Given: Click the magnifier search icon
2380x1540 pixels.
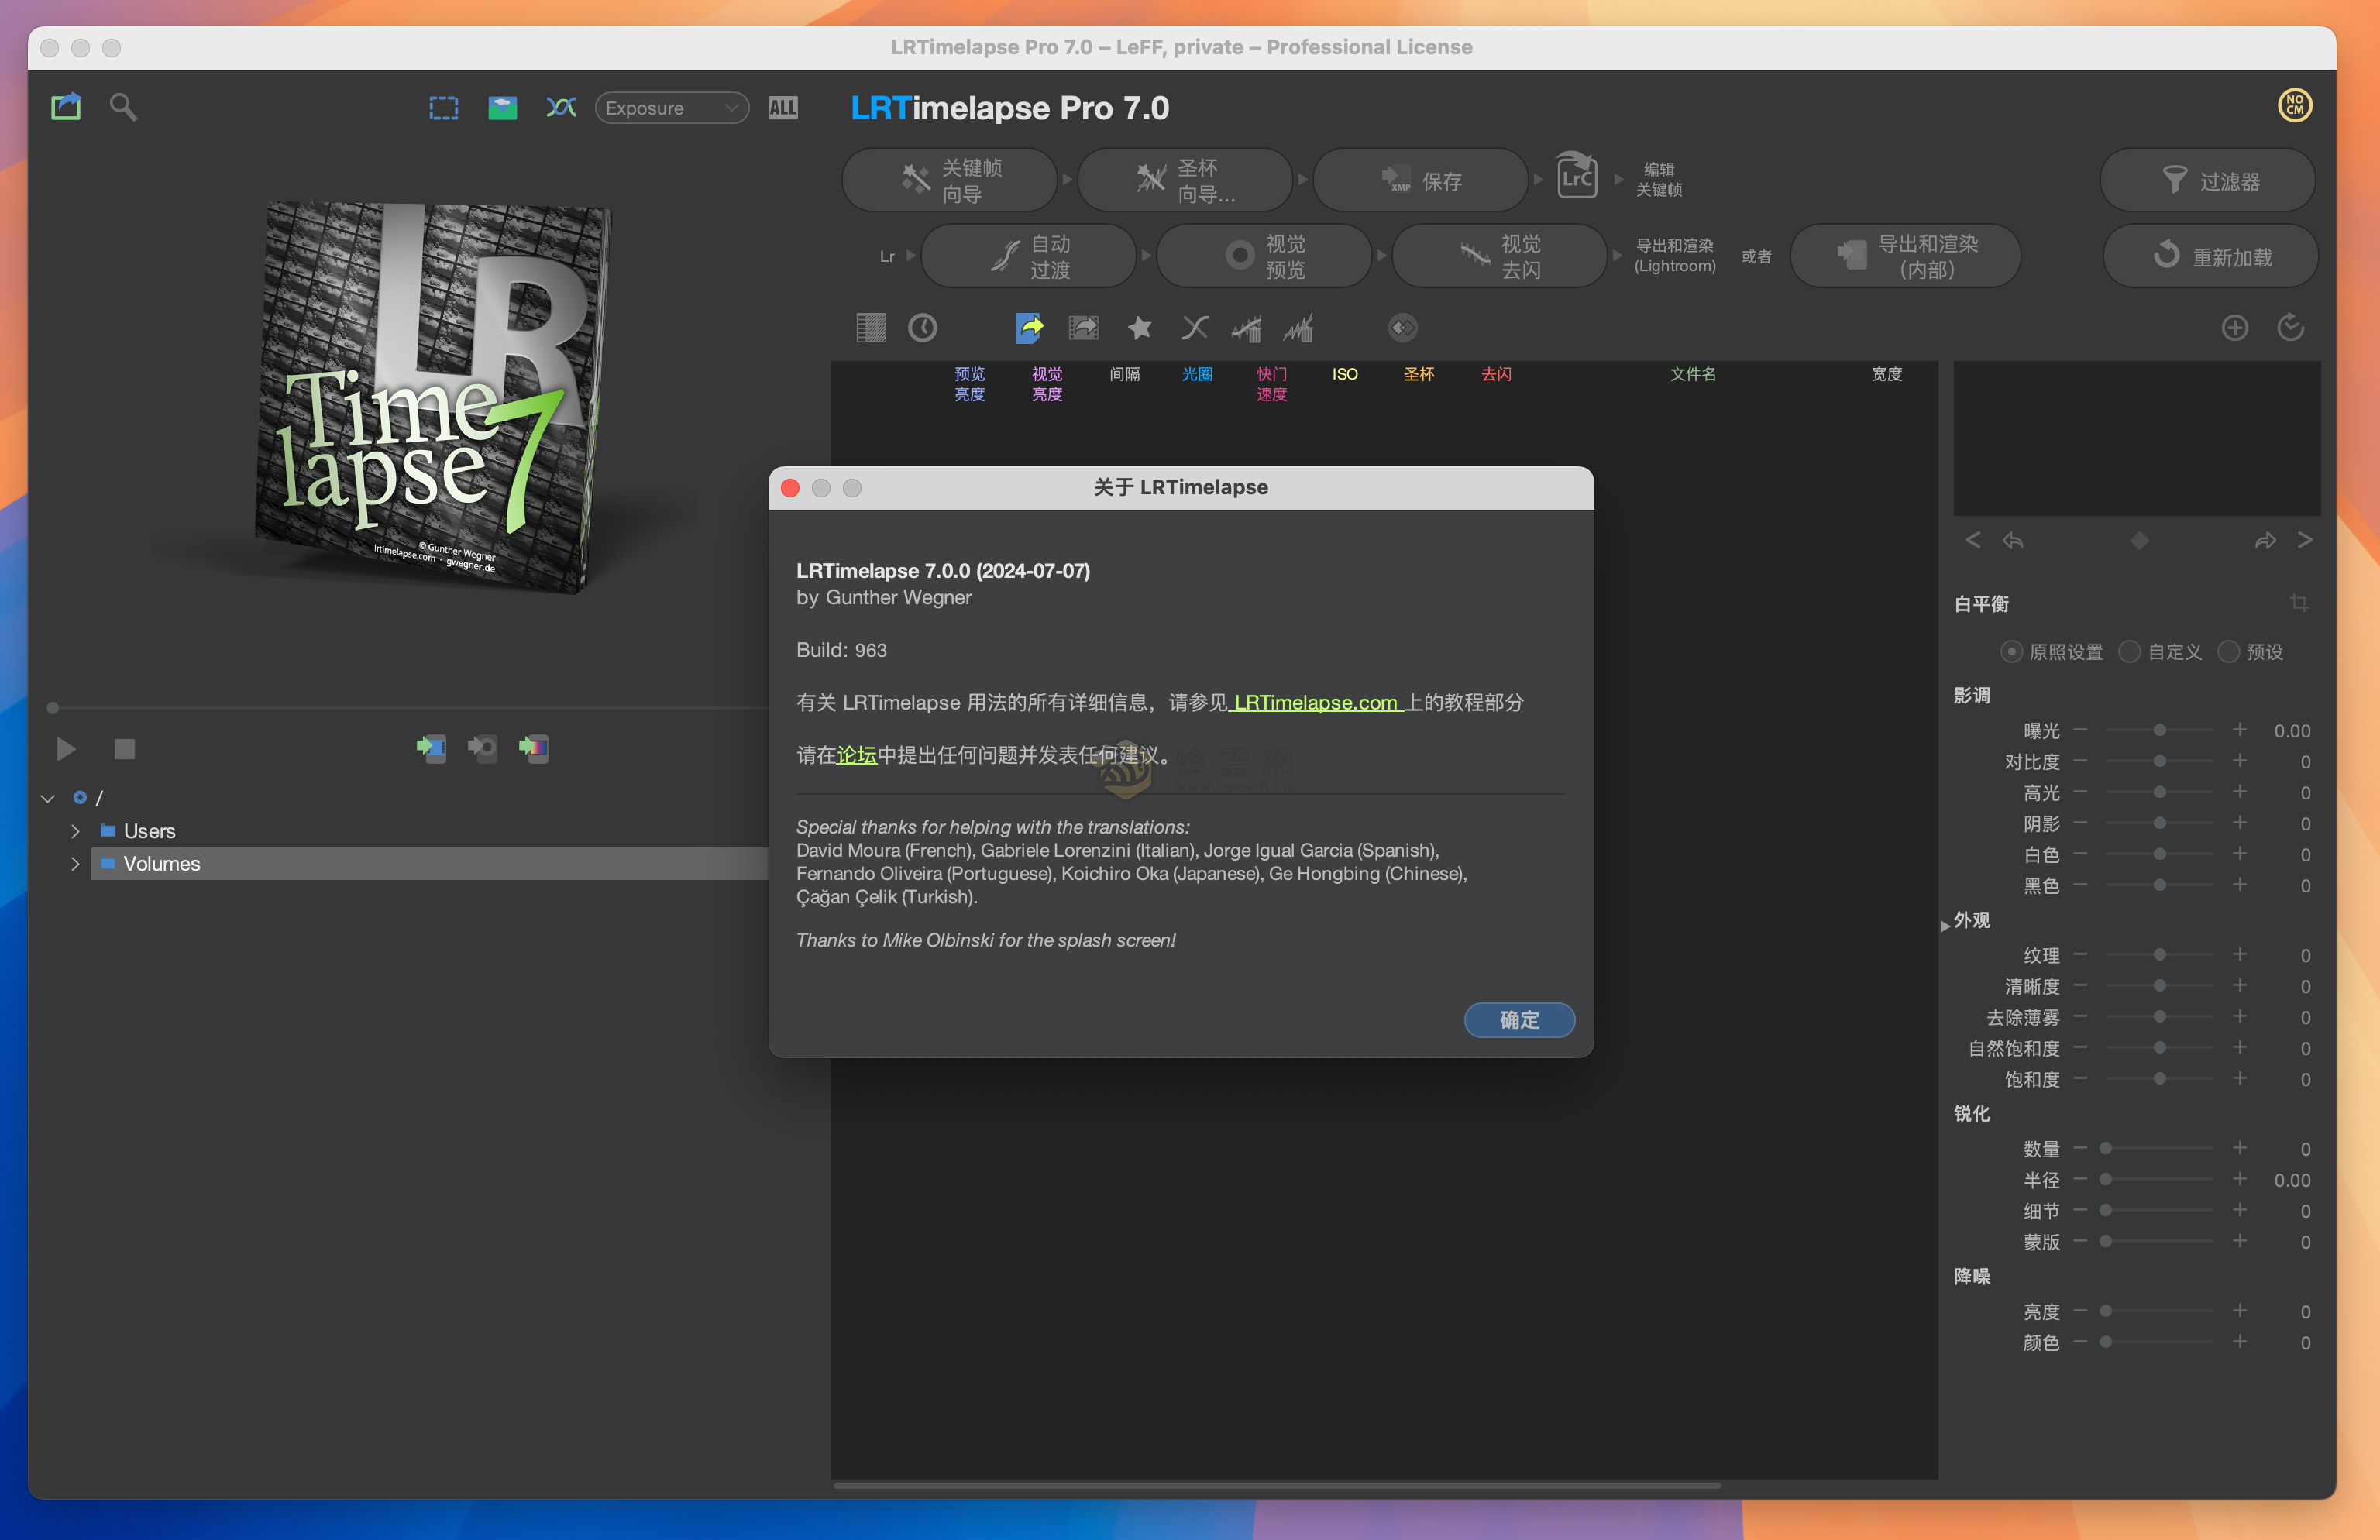Looking at the screenshot, I should point(123,107).
